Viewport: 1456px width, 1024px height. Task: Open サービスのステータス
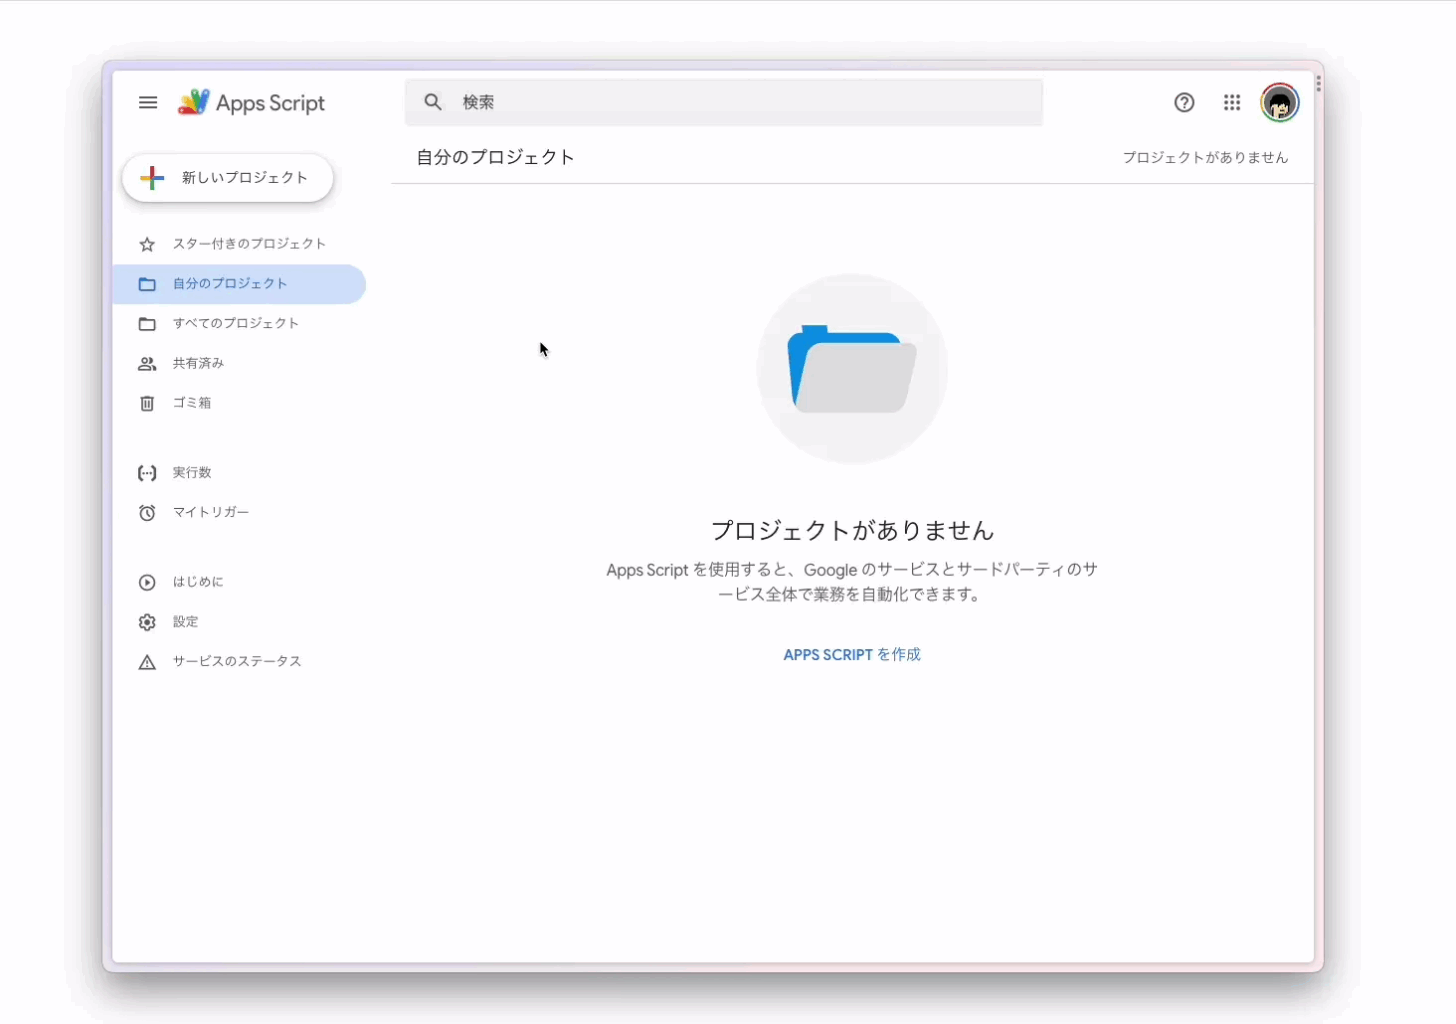pos(239,661)
